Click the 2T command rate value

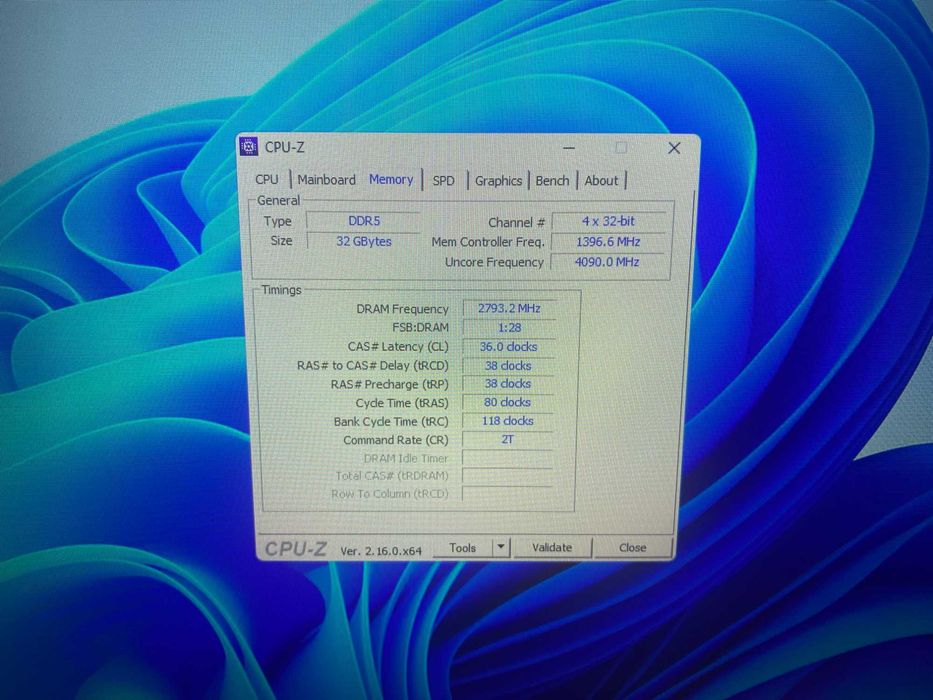click(507, 439)
